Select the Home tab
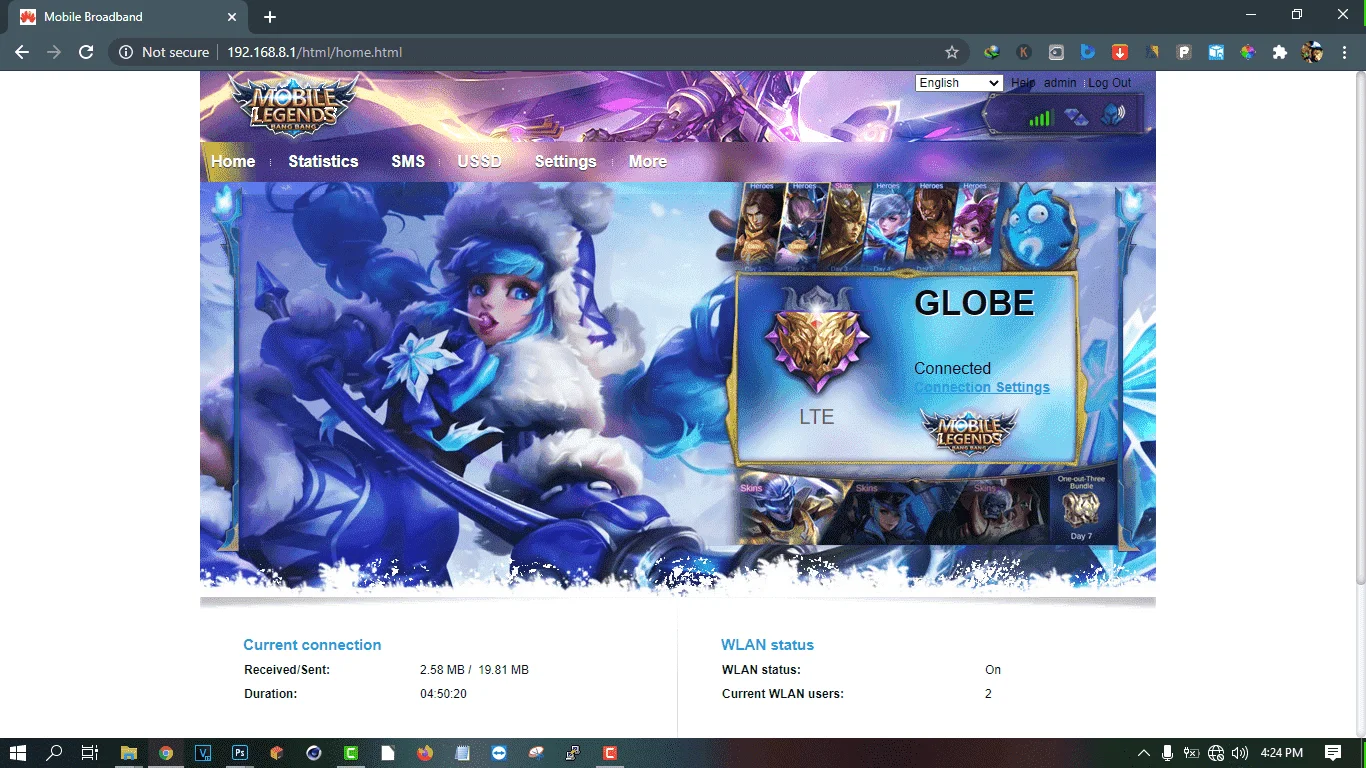Viewport: 1366px width, 768px height. pos(233,161)
